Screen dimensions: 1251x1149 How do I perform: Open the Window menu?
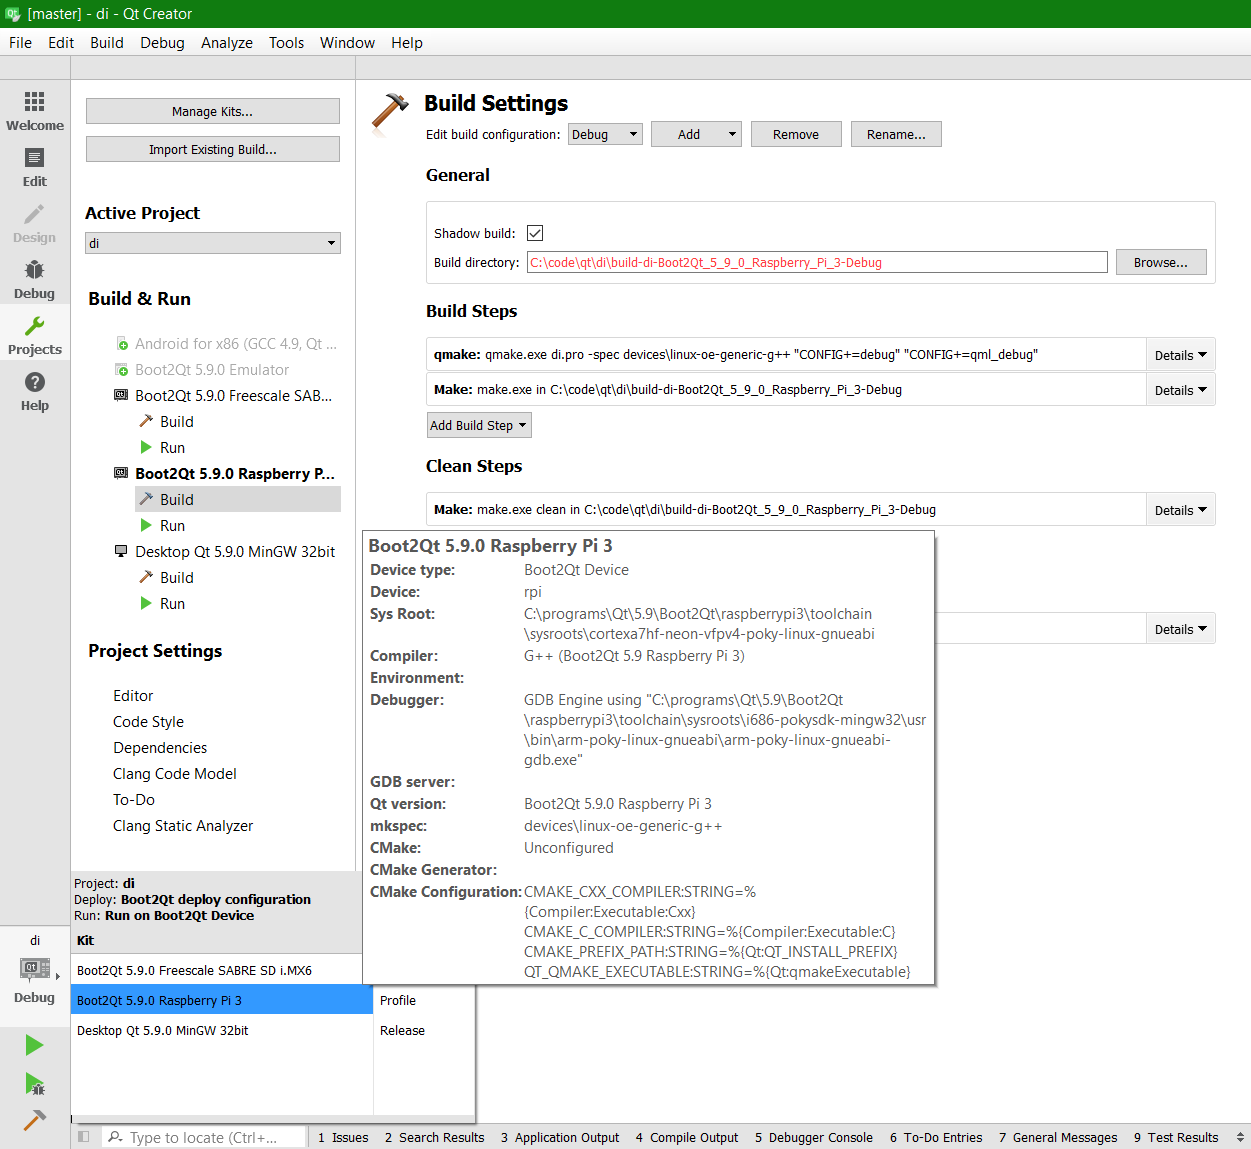pyautogui.click(x=347, y=43)
